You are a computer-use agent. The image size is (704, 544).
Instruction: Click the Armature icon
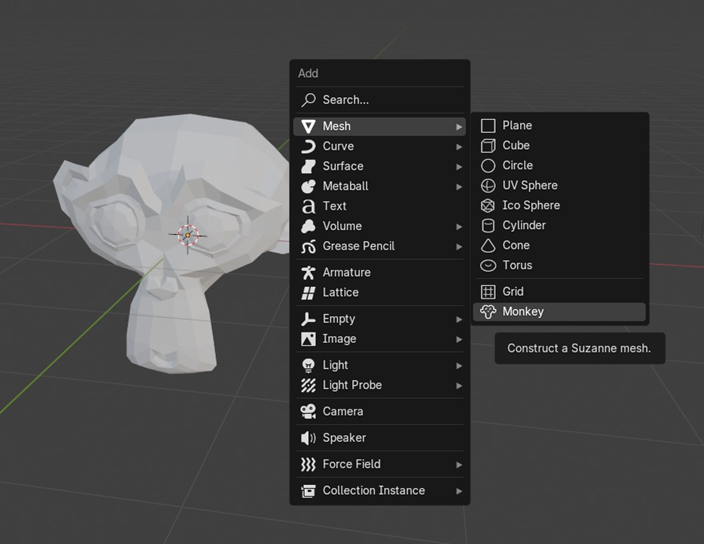tap(308, 273)
